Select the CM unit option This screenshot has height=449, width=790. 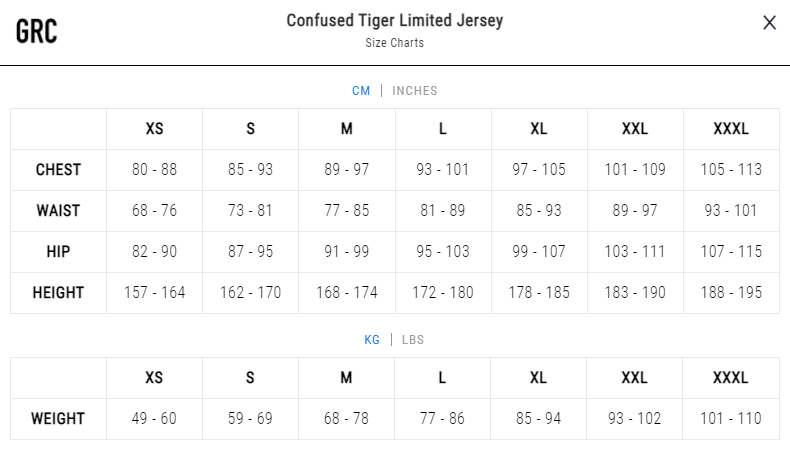(361, 91)
